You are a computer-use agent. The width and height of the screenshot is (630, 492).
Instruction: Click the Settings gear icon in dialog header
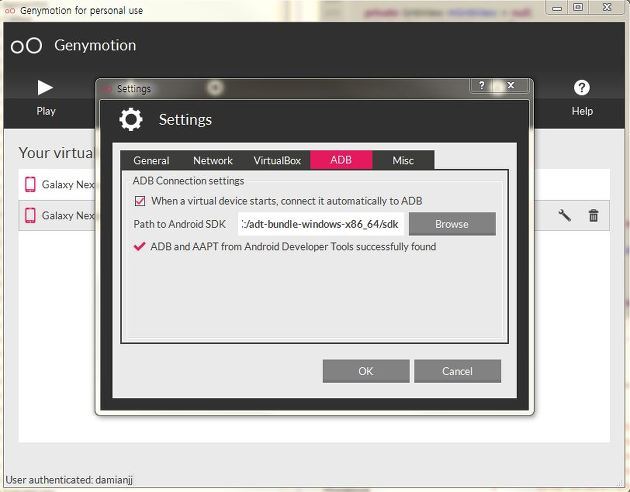pos(131,120)
